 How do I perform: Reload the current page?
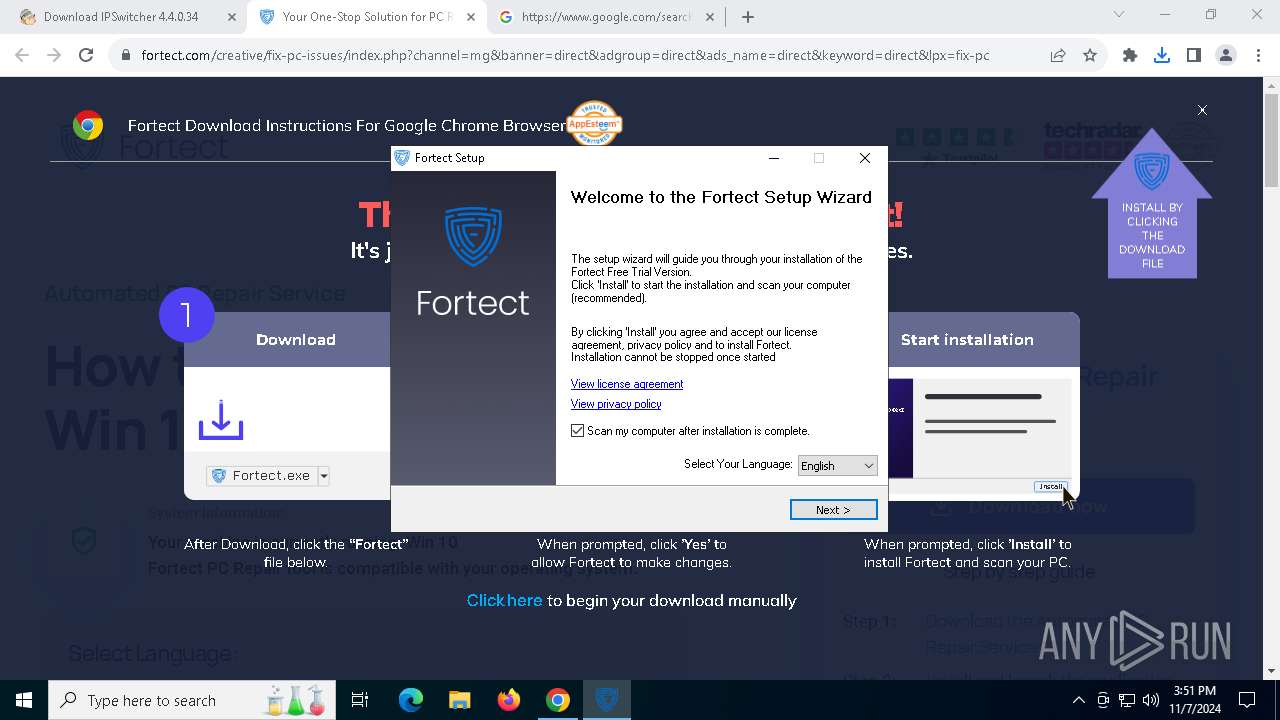(x=86, y=56)
